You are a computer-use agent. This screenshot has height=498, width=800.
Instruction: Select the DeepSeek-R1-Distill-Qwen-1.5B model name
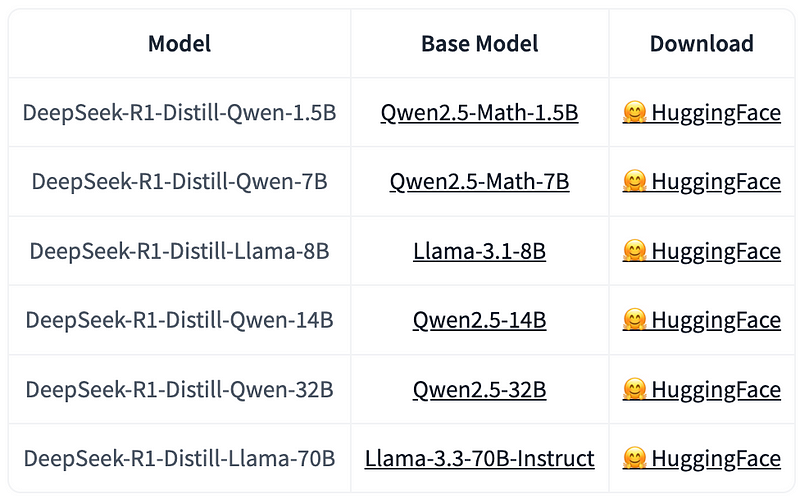pyautogui.click(x=180, y=113)
